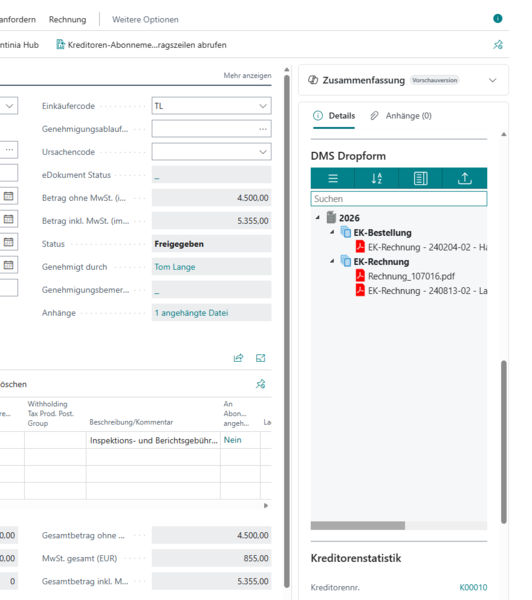Viewport: 532px width, 600px height.
Task: Open the Ursachencode dropdown
Action: coord(263,152)
